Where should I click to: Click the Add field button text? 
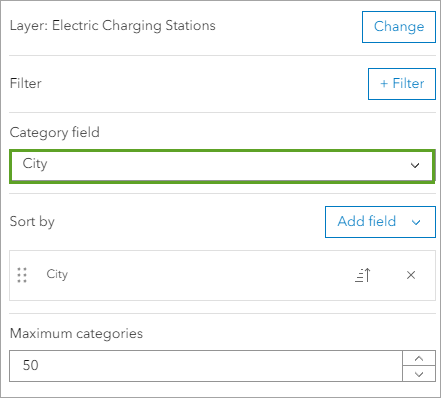[367, 221]
